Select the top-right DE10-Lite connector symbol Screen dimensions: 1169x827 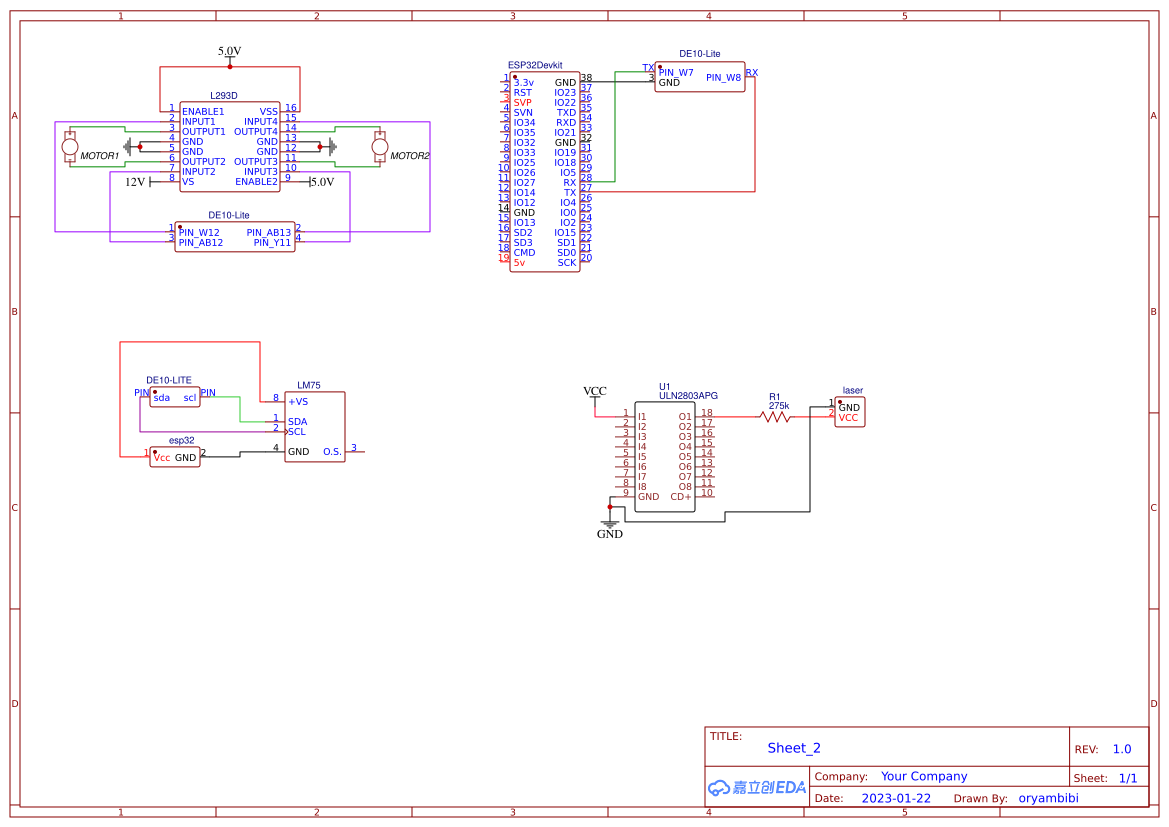click(698, 74)
